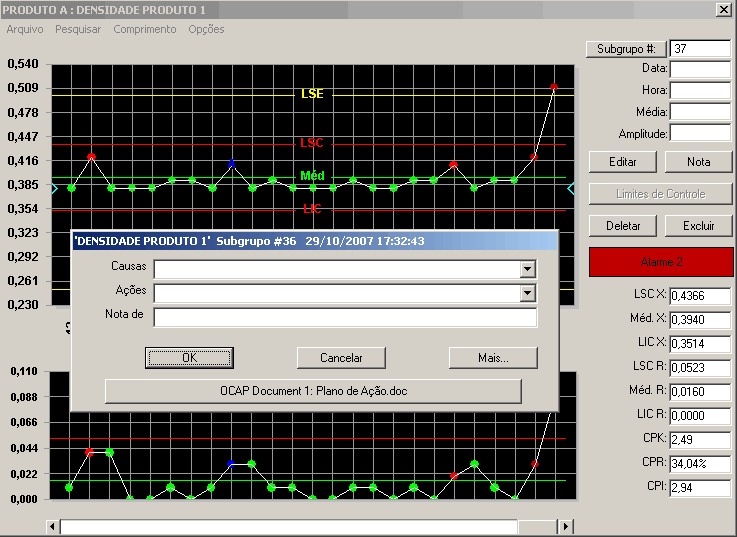
Task: Click the left scroll arrow on horizontal scrollbar
Action: click(x=53, y=526)
